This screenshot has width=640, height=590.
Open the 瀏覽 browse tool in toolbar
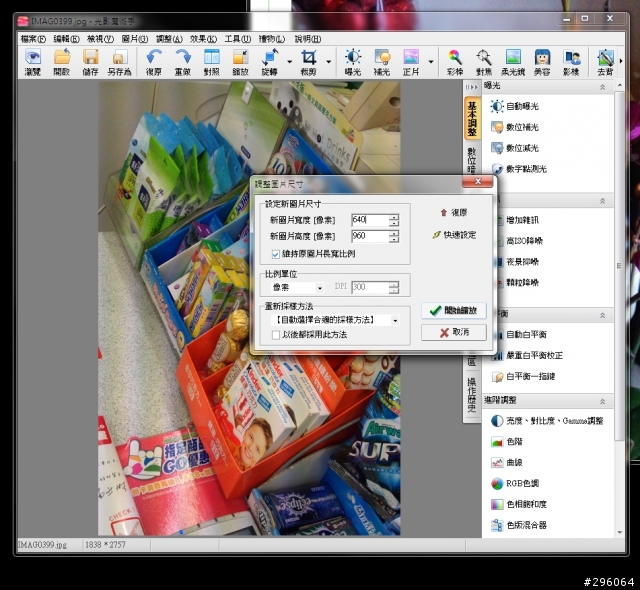pos(33,62)
